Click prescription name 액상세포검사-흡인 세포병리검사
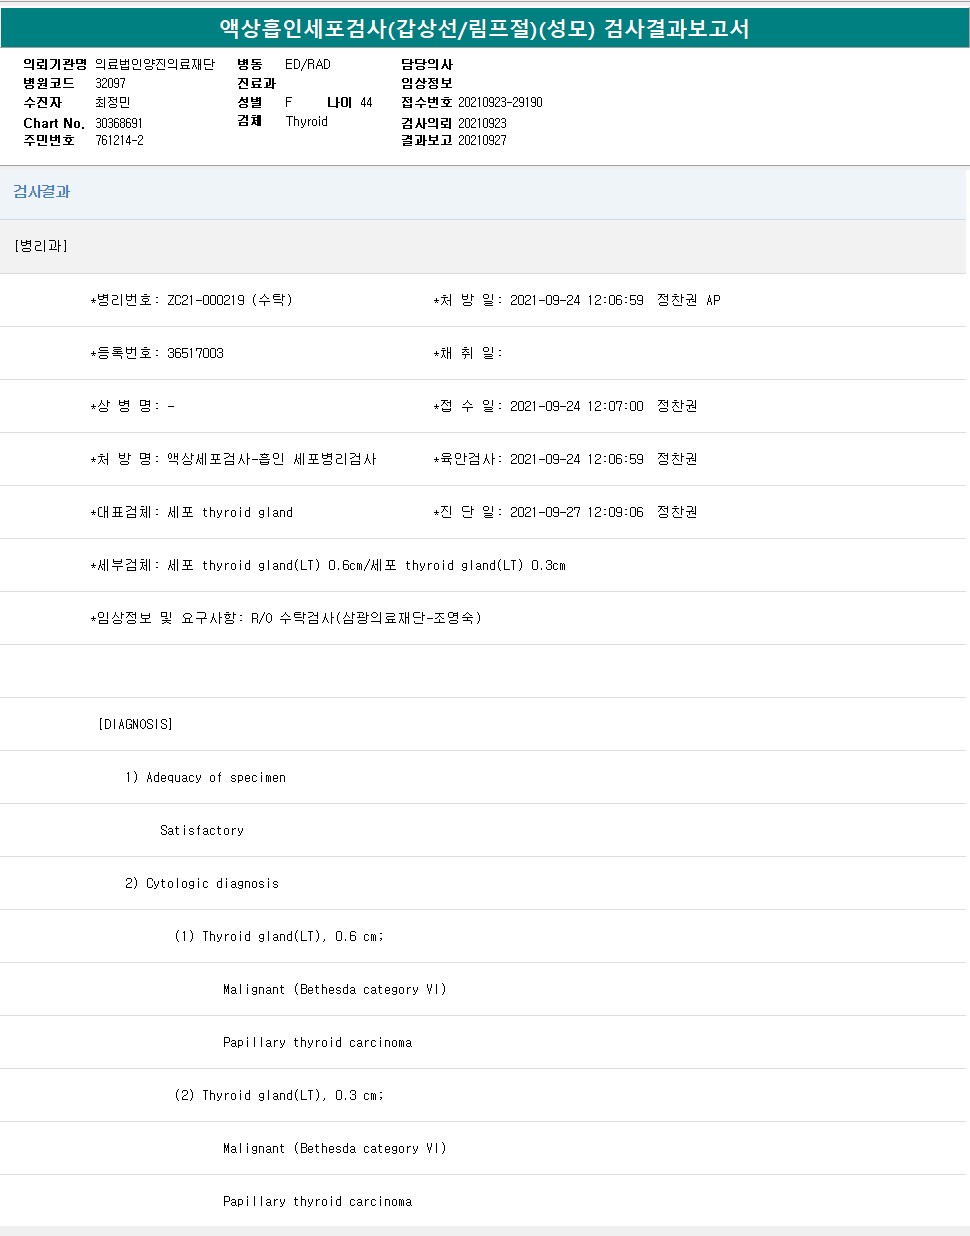Viewport: 970px width, 1236px height. [272, 459]
